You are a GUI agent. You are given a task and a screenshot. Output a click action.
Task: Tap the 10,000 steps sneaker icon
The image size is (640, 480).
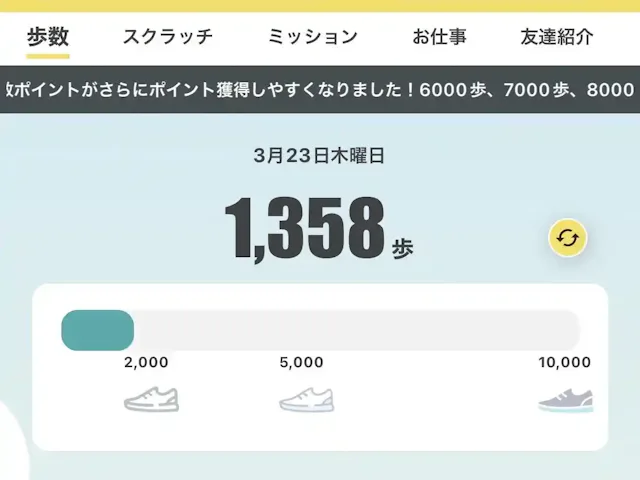(x=566, y=399)
